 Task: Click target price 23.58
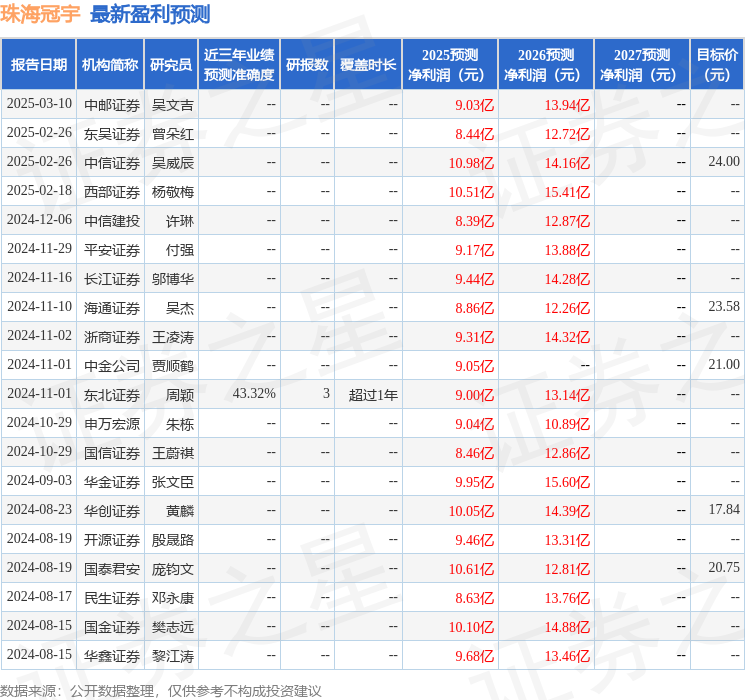click(724, 307)
